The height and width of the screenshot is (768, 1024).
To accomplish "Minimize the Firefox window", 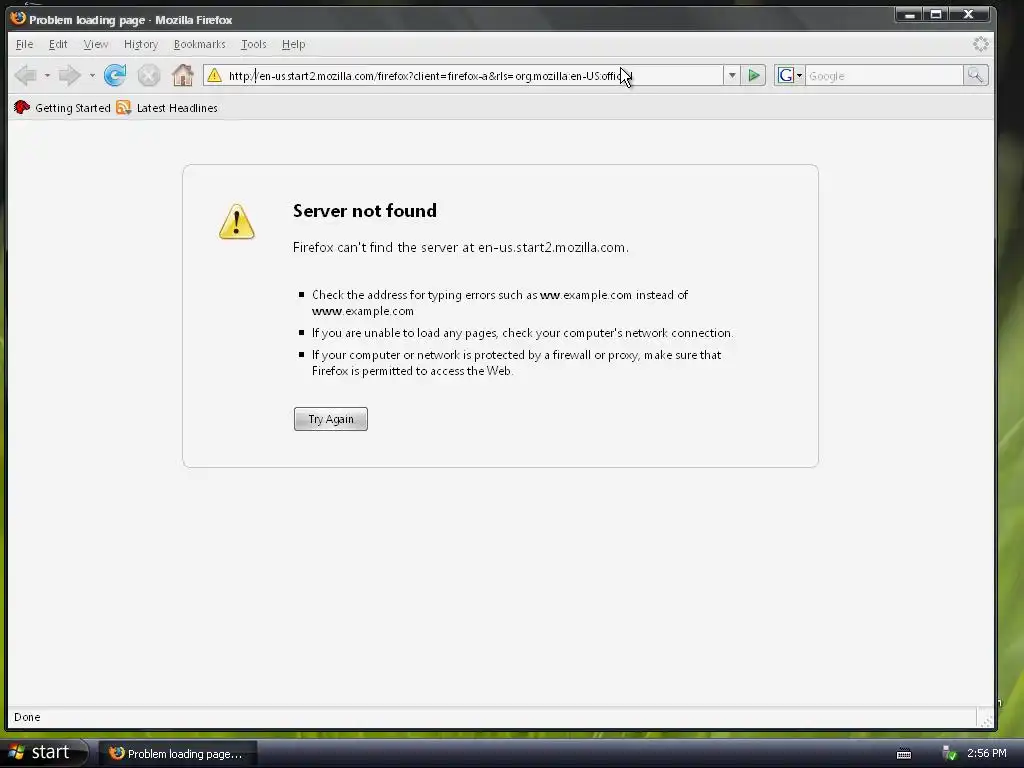I will pyautogui.click(x=909, y=14).
